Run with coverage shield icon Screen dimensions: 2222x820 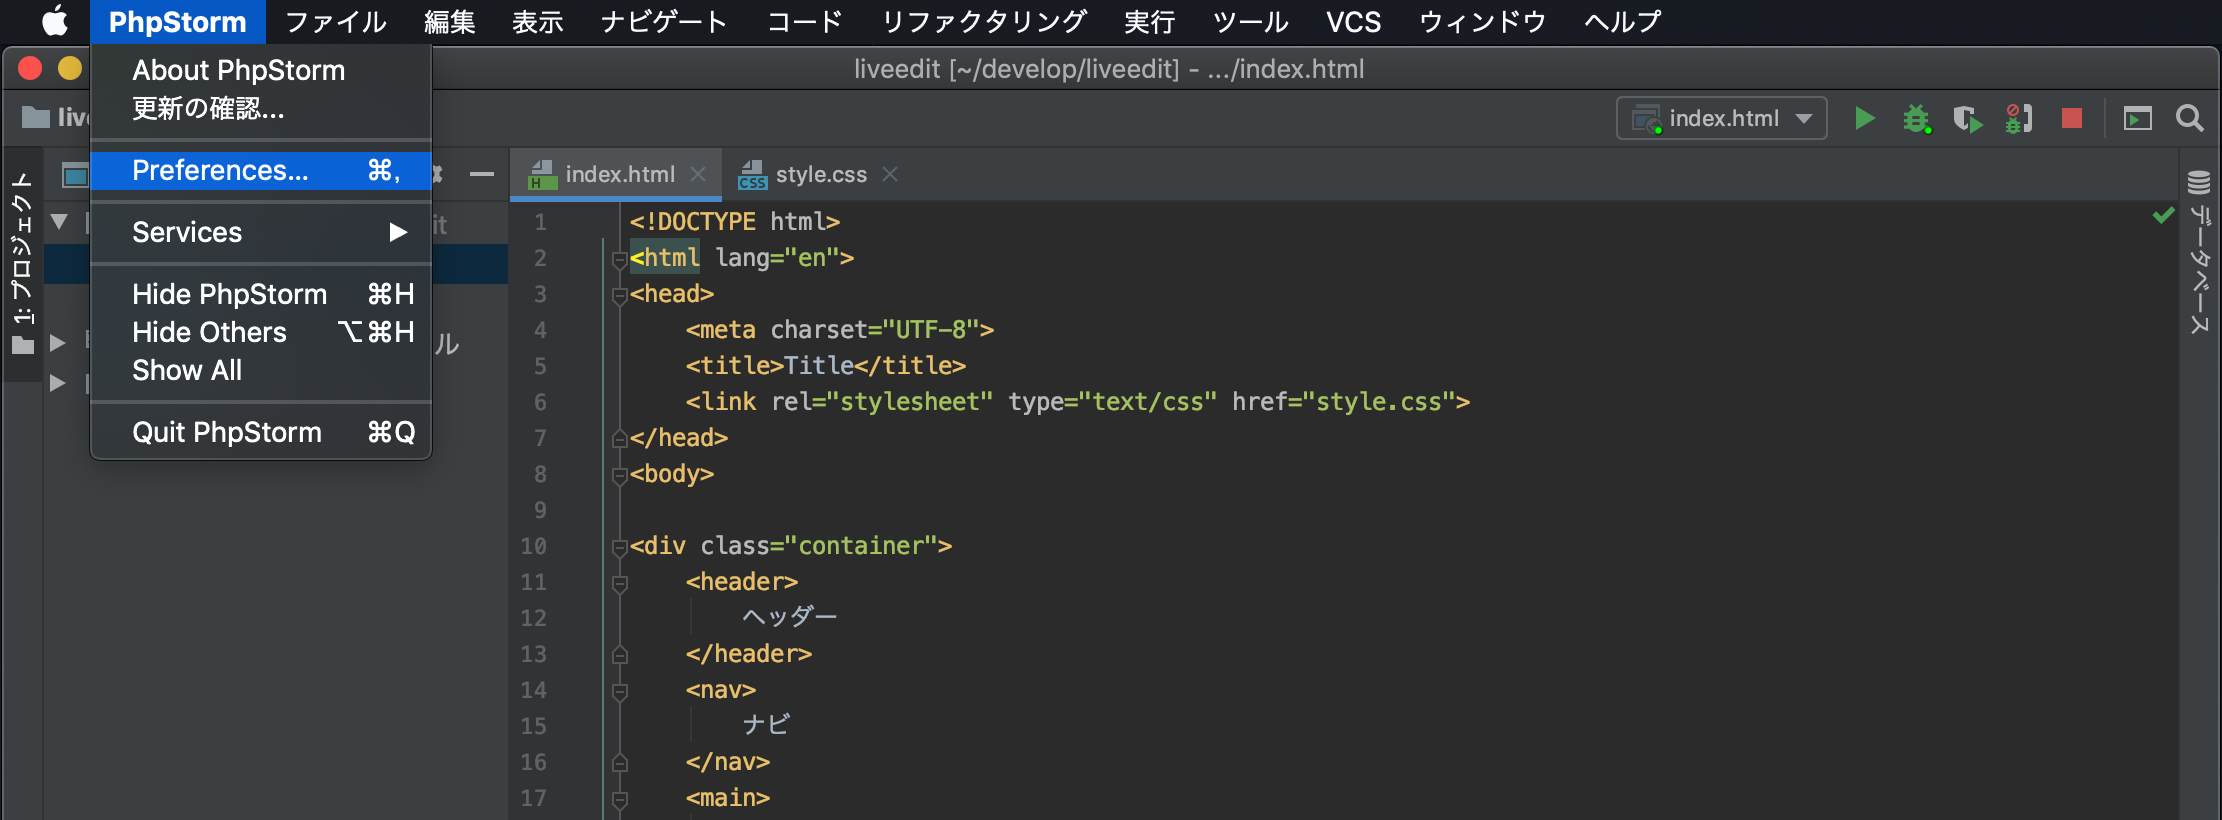pos(1967,119)
